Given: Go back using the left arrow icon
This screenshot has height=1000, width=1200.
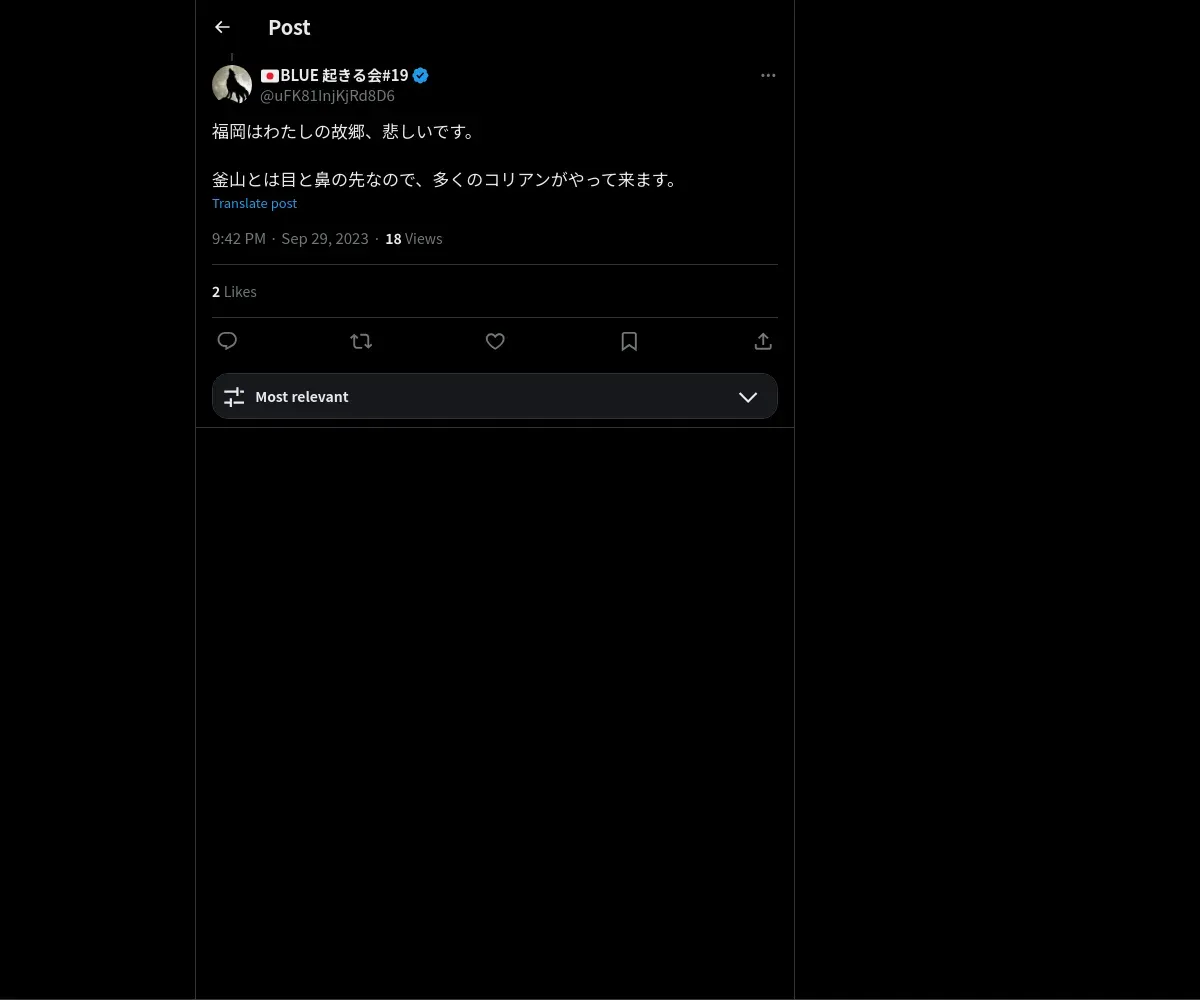Looking at the screenshot, I should [x=222, y=27].
